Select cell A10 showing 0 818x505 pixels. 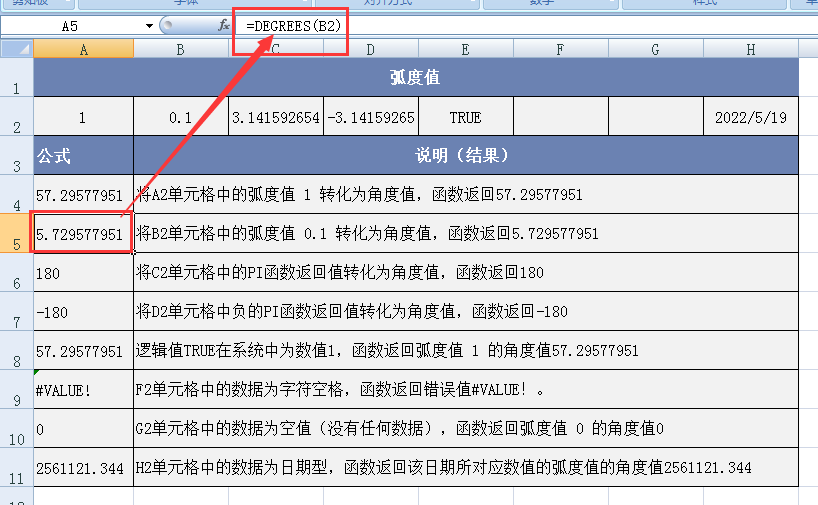click(83, 428)
